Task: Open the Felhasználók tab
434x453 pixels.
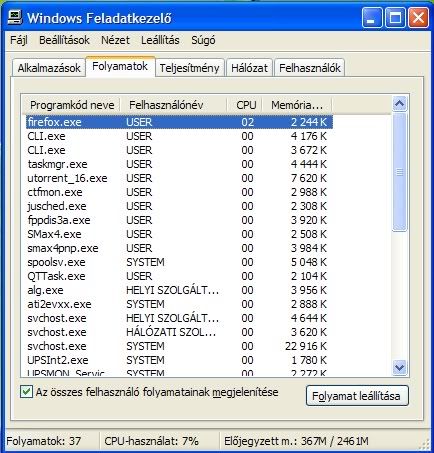Action: [310, 68]
